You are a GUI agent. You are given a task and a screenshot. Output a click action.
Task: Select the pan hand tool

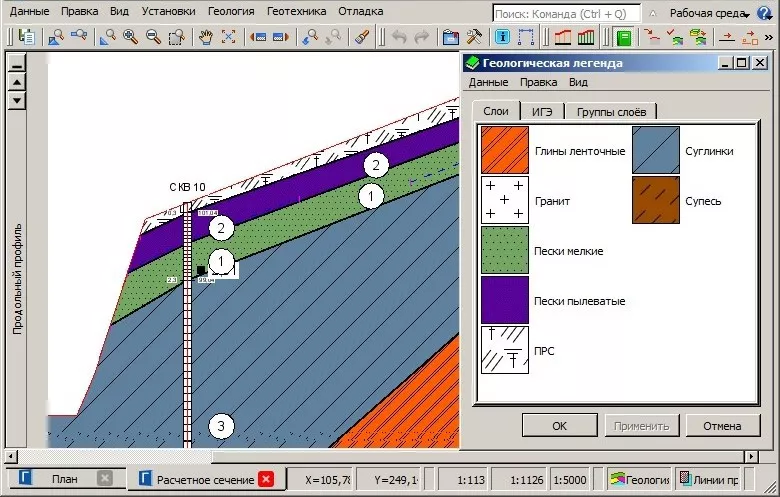[206, 37]
